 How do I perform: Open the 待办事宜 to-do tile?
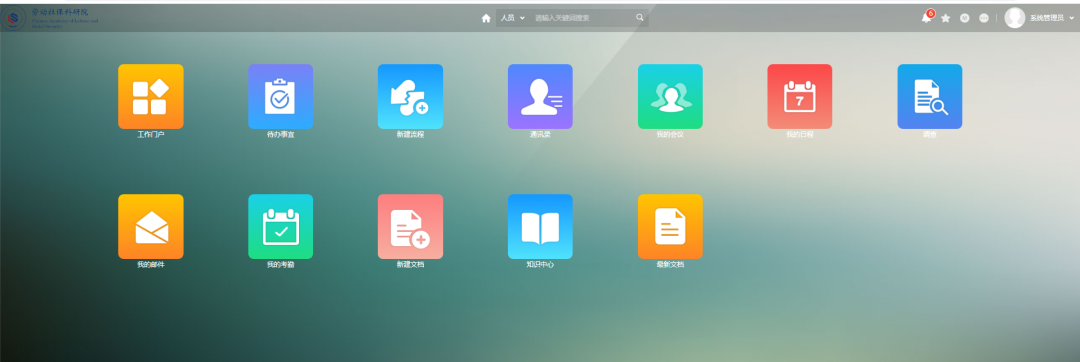tap(280, 96)
